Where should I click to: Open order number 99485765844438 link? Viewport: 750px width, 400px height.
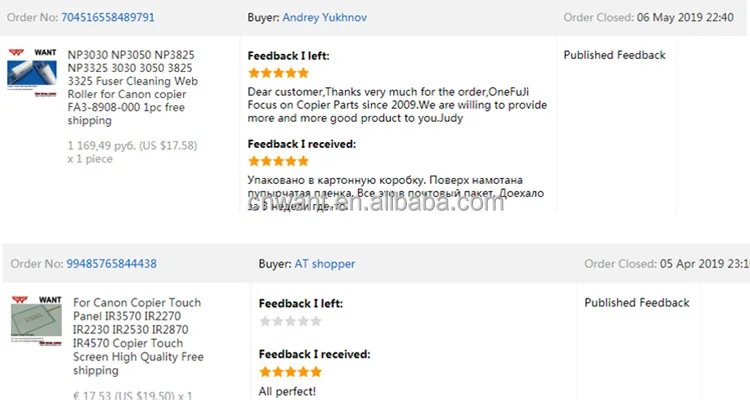point(111,264)
